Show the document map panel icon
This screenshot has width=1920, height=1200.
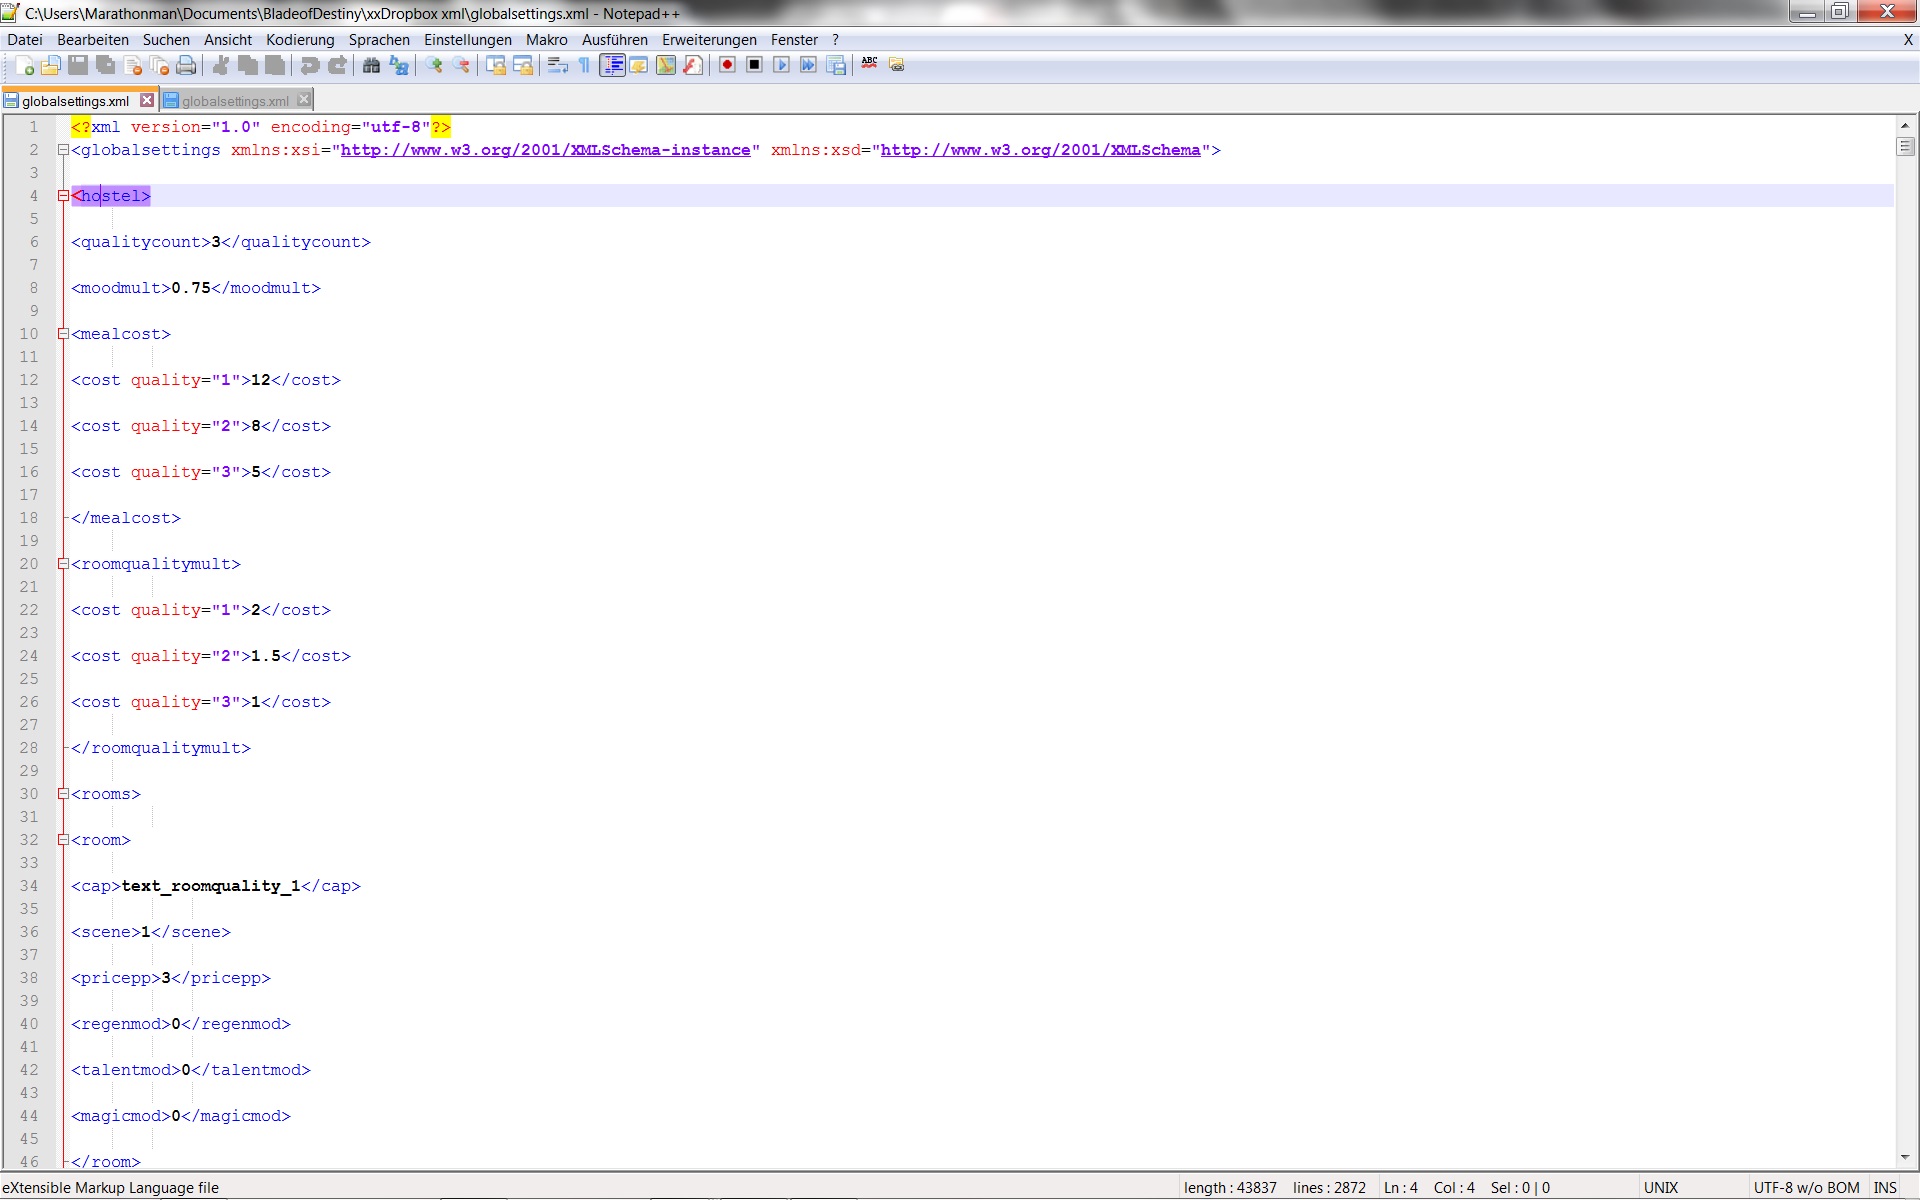[666, 66]
